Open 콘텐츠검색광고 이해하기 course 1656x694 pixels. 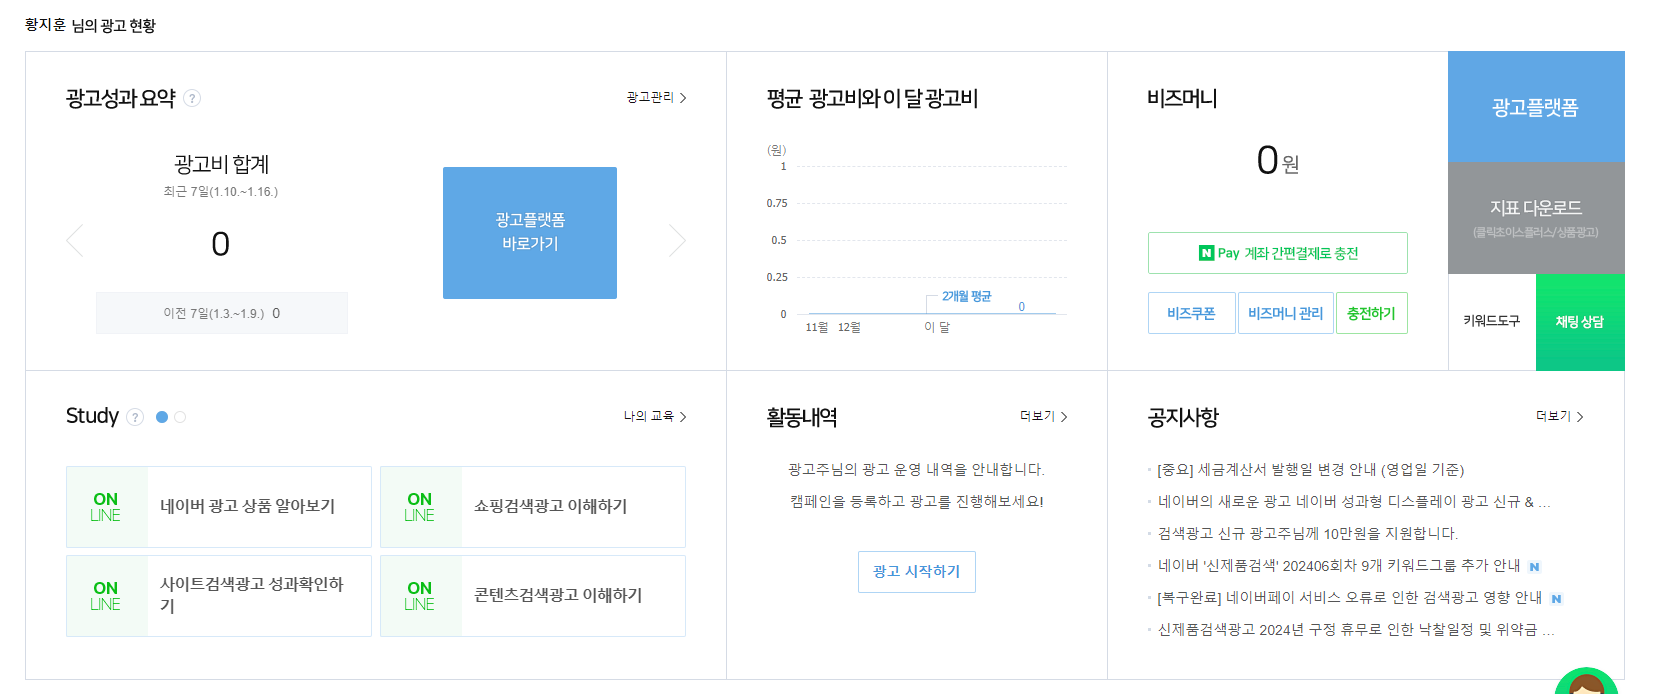533,596
